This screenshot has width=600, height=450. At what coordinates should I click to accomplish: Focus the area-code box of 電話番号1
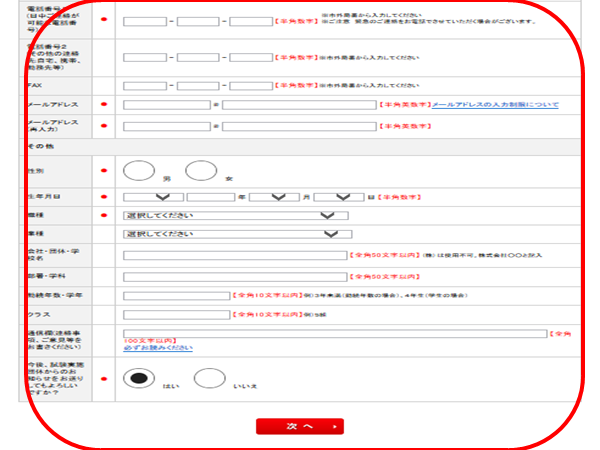coord(145,21)
